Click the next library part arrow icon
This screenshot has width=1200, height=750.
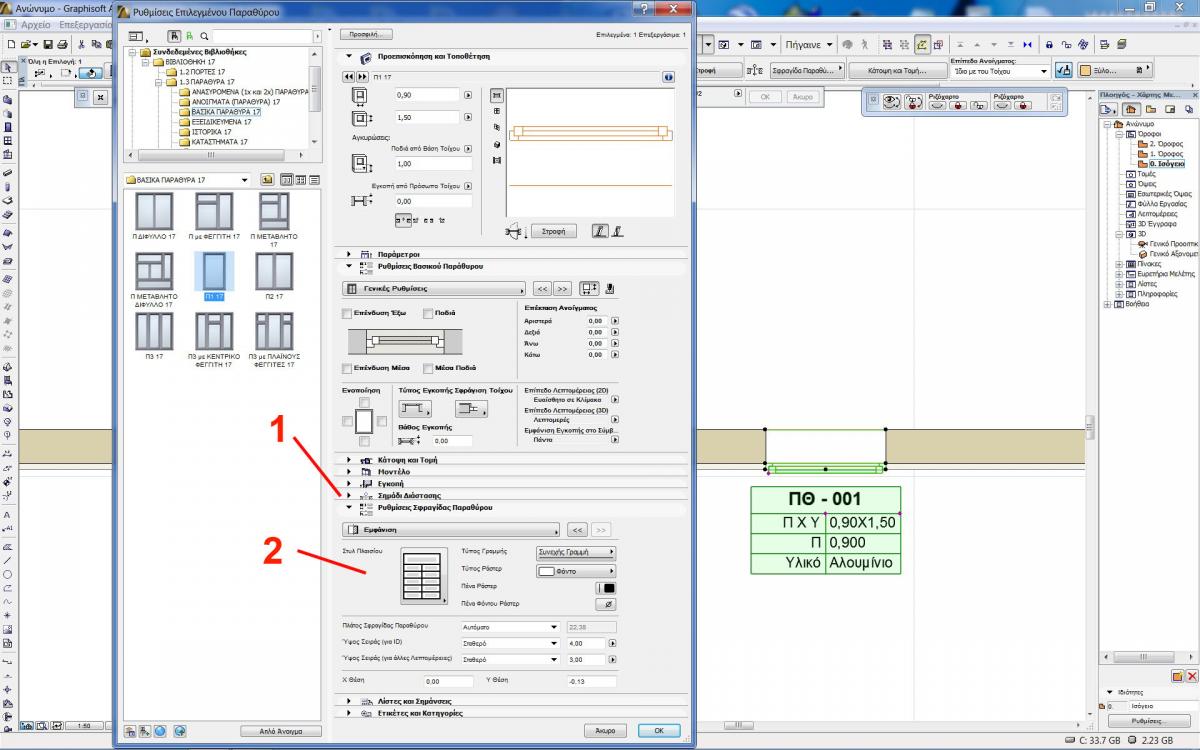click(x=363, y=77)
